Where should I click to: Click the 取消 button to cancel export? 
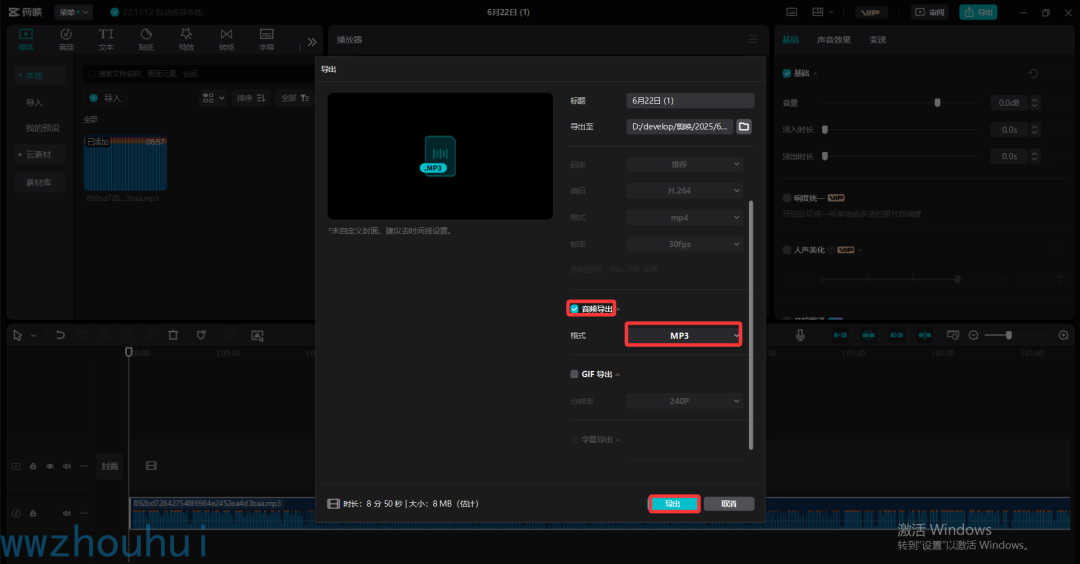pyautogui.click(x=729, y=504)
